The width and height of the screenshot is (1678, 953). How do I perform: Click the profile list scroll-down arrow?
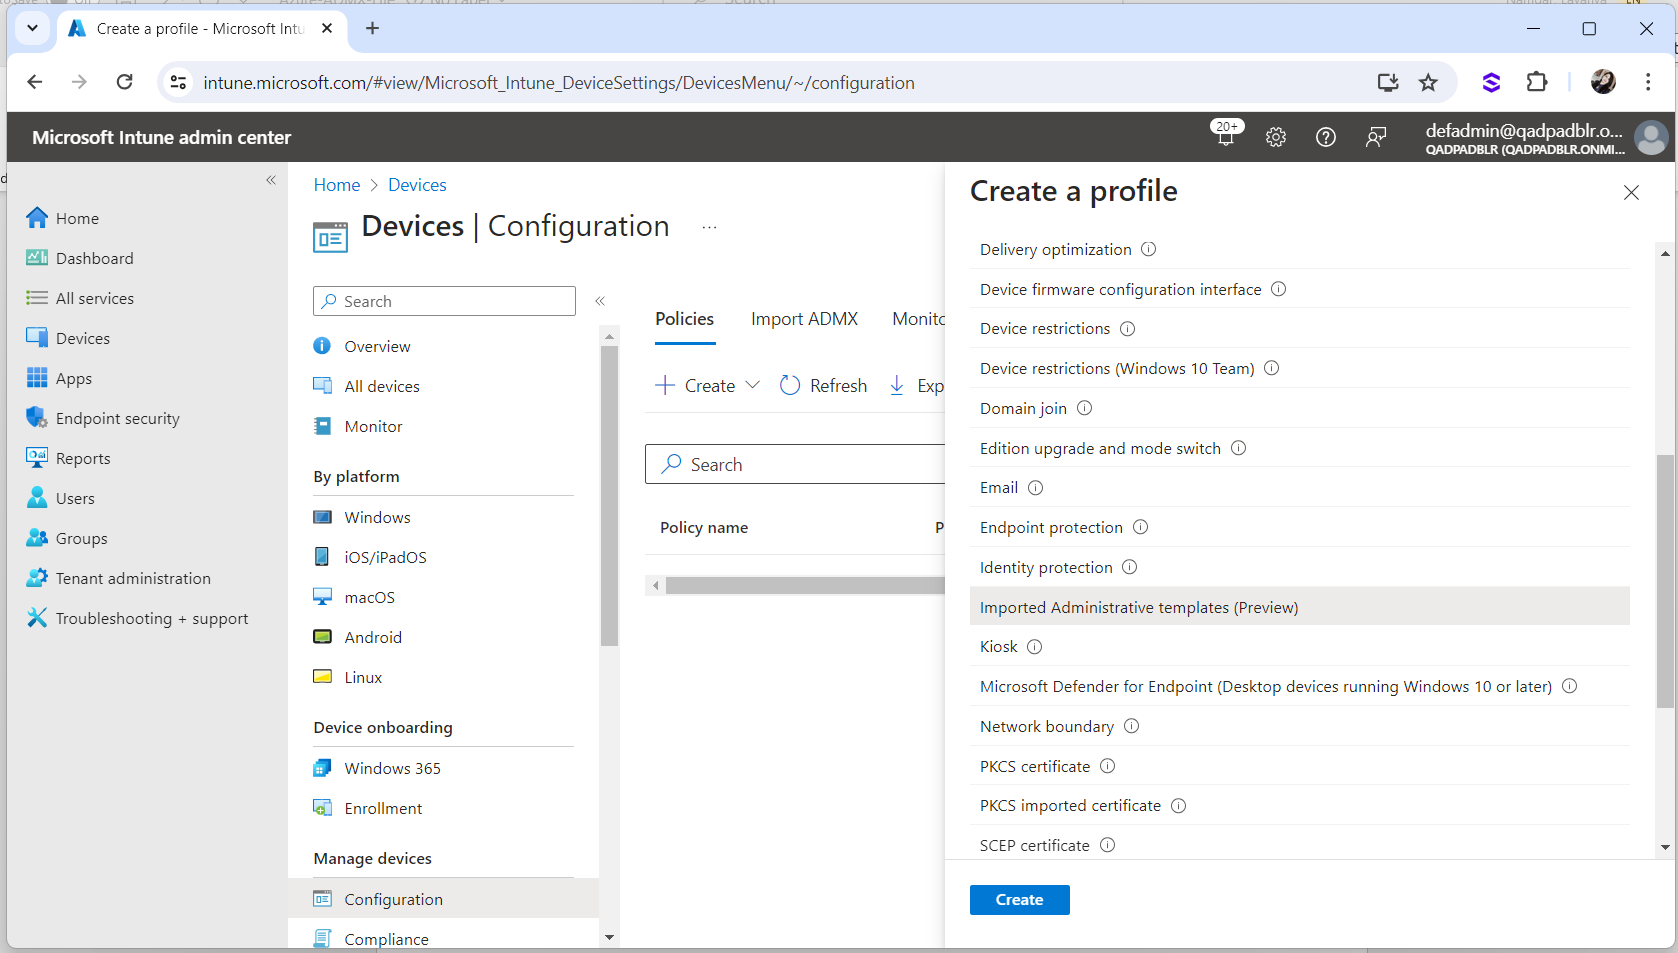click(1664, 847)
